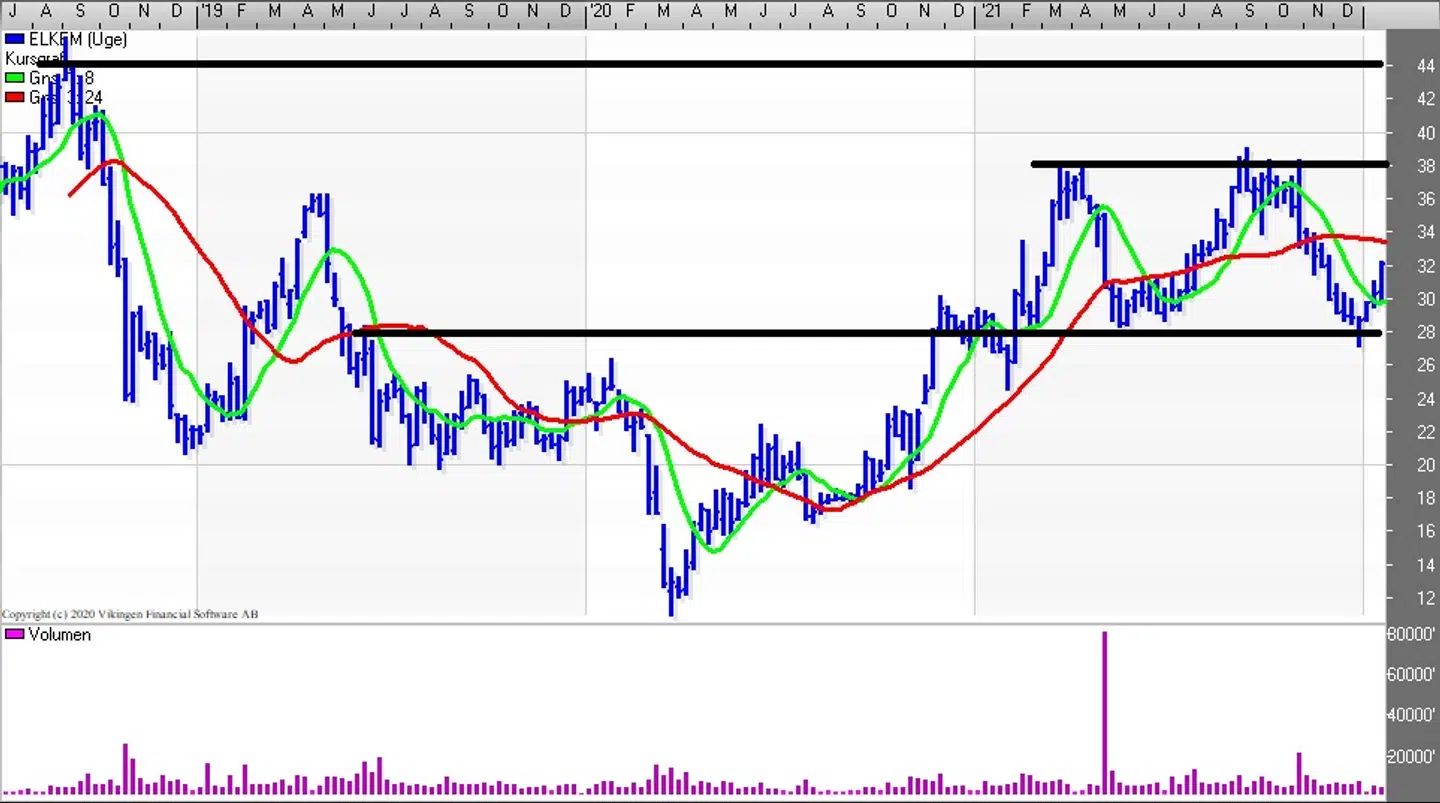
Task: Click the green Gns 8 legend swatch
Action: pos(14,78)
